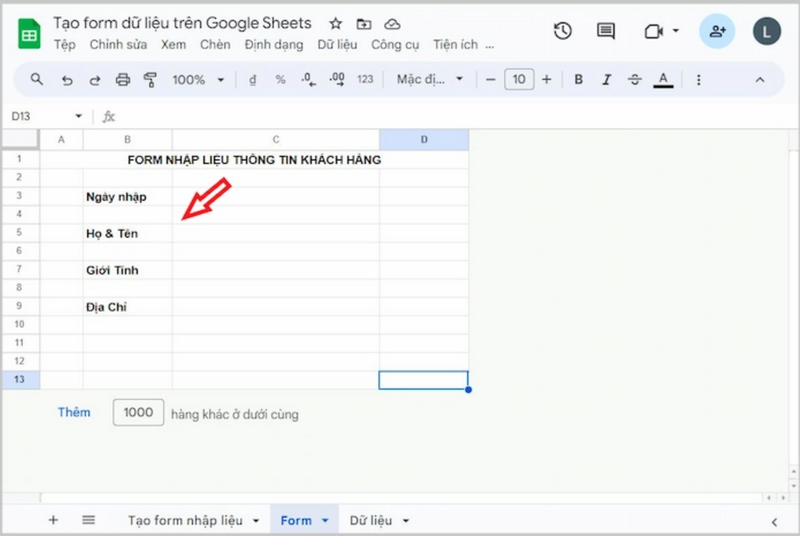The image size is (800, 536).
Task: Open Dữ liệu sheet tab arrow menu
Action: coord(406,521)
